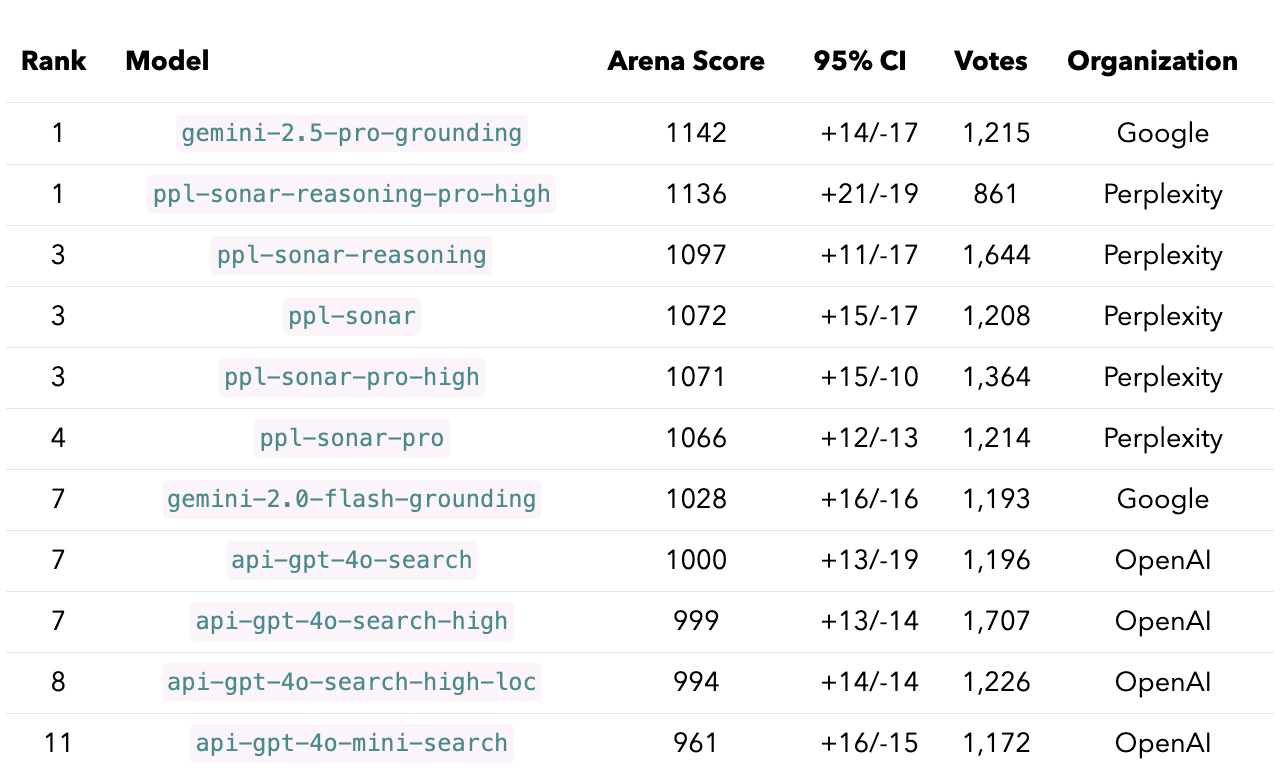Image resolution: width=1280 pixels, height=774 pixels.
Task: Click the Model column header
Action: click(167, 61)
